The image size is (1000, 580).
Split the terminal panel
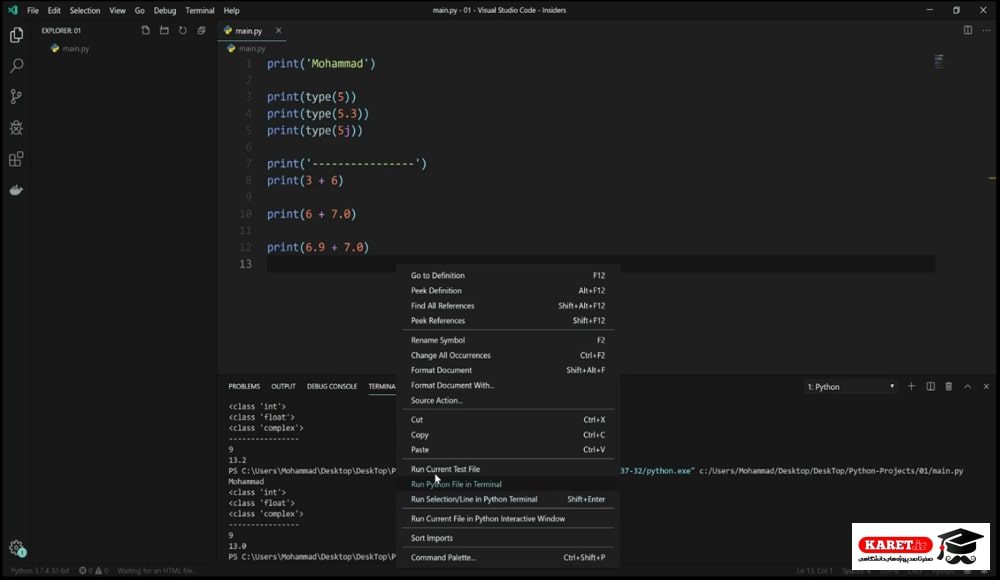pyautogui.click(x=930, y=386)
